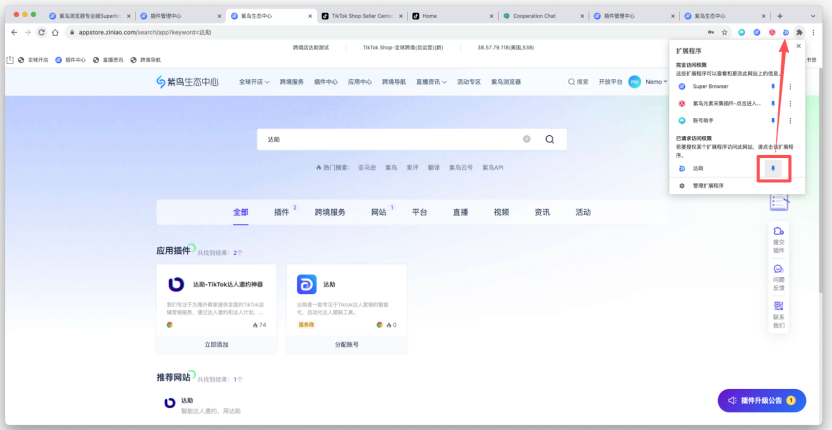
Task: Expand the 全球开店 navigation dropdown
Action: click(249, 82)
